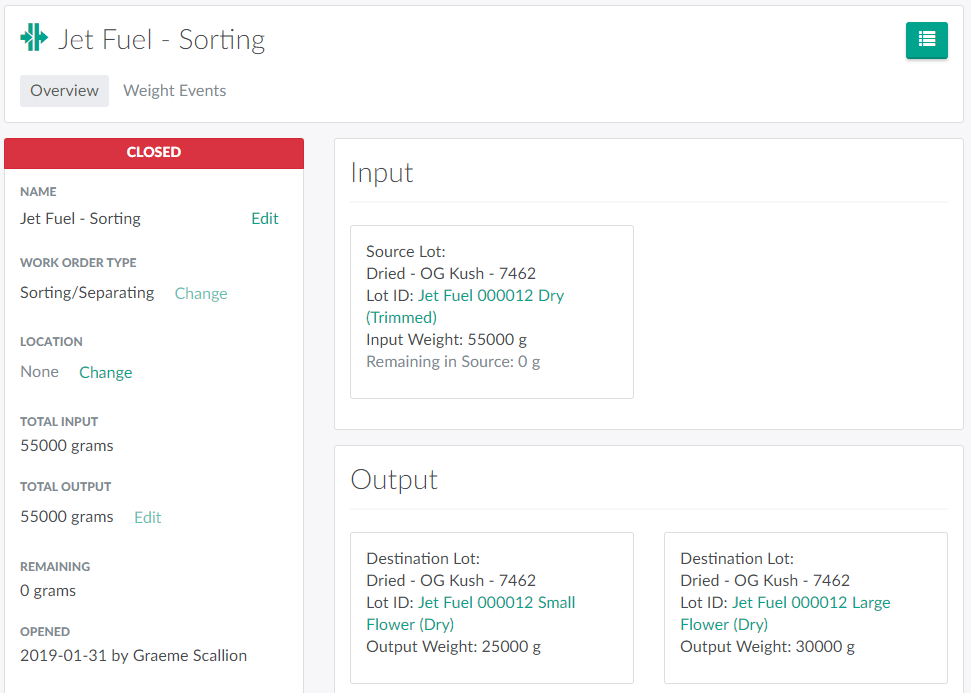The height and width of the screenshot is (693, 971).
Task: Click the Jet Fuel - Sorting page title
Action: [x=161, y=40]
